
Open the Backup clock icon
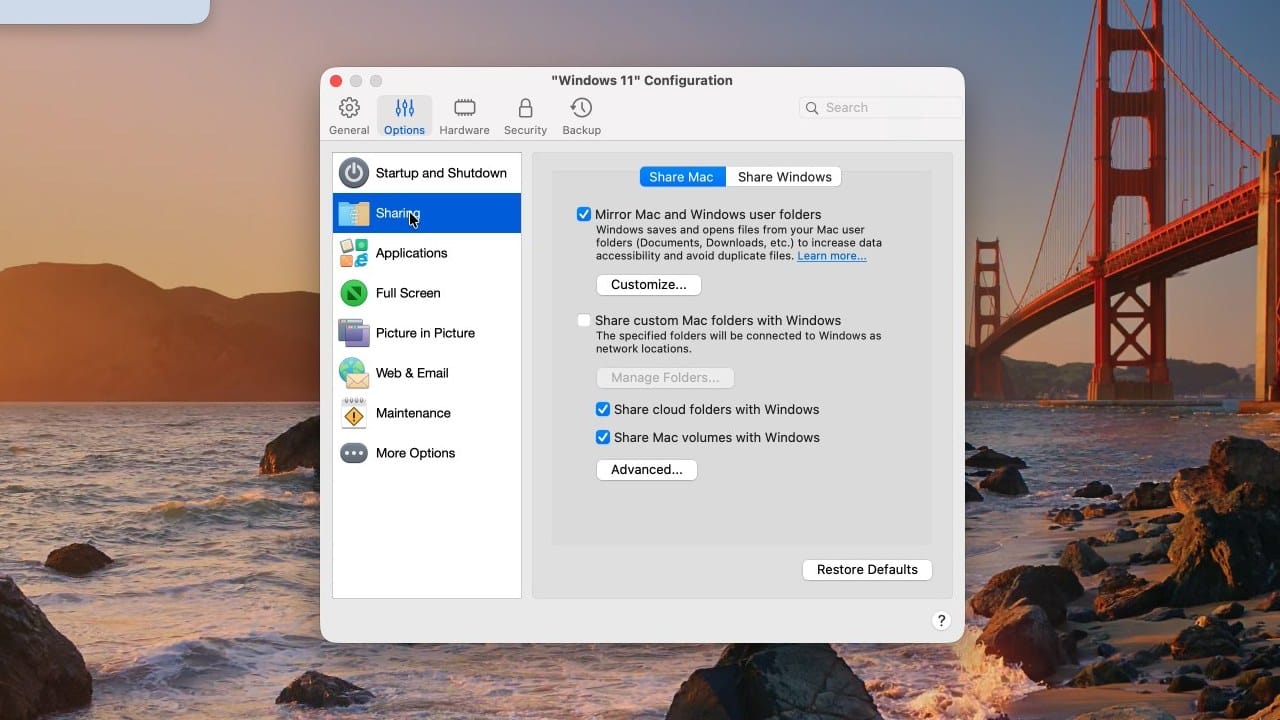click(x=581, y=108)
